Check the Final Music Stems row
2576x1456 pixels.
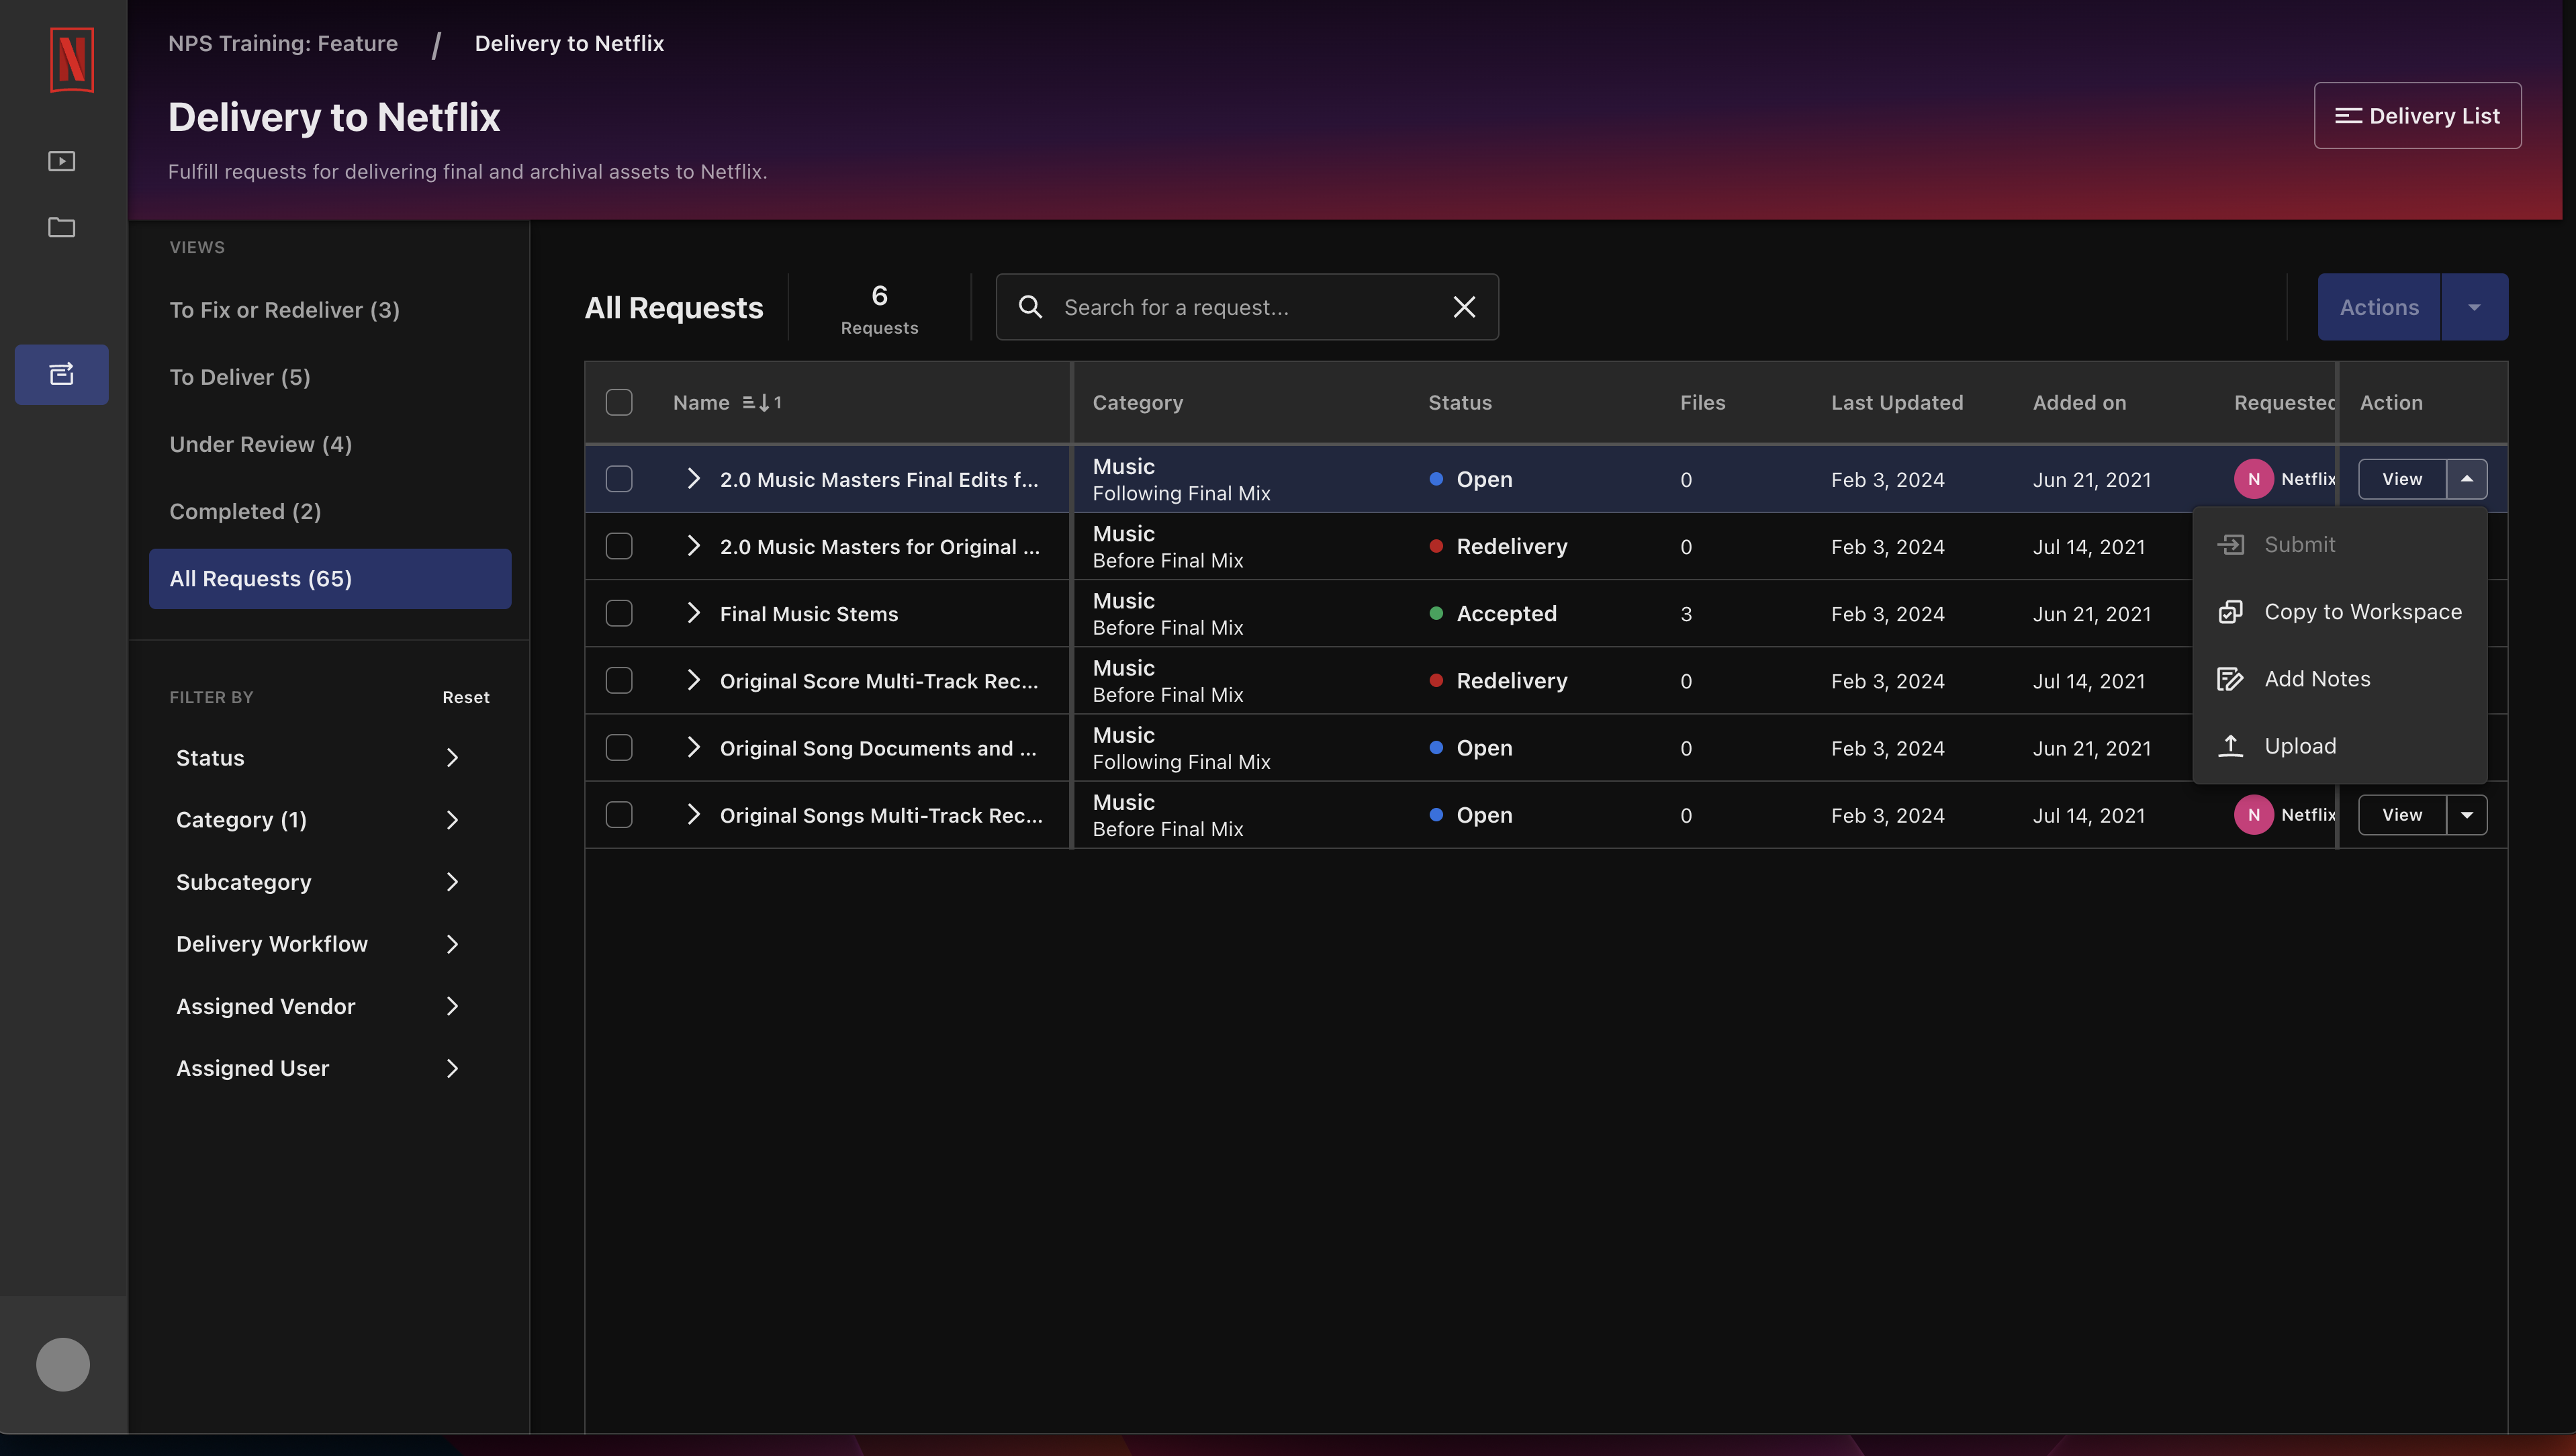point(619,613)
